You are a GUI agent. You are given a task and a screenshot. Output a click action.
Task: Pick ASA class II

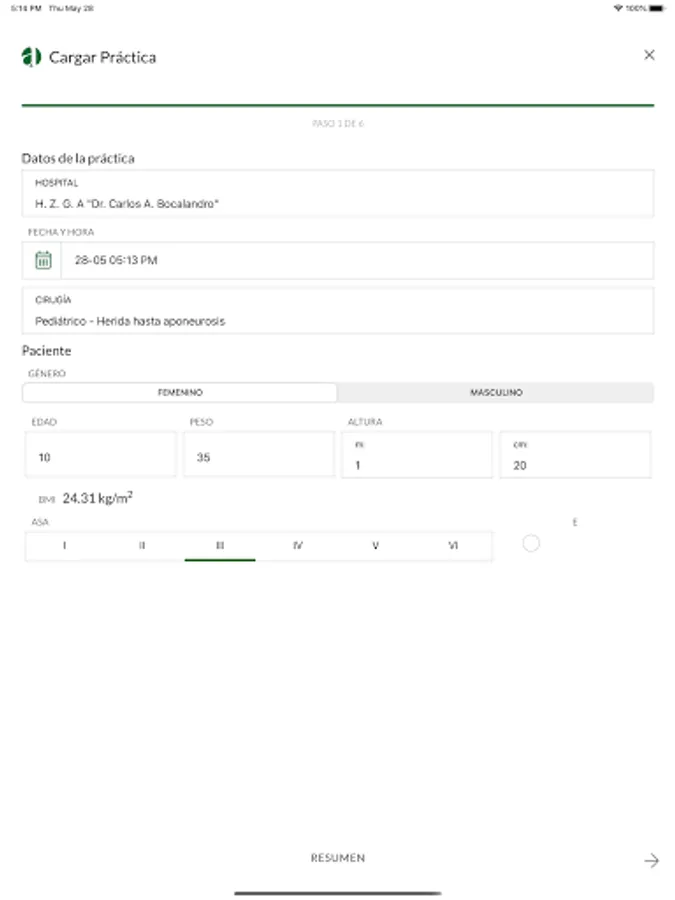(x=142, y=546)
